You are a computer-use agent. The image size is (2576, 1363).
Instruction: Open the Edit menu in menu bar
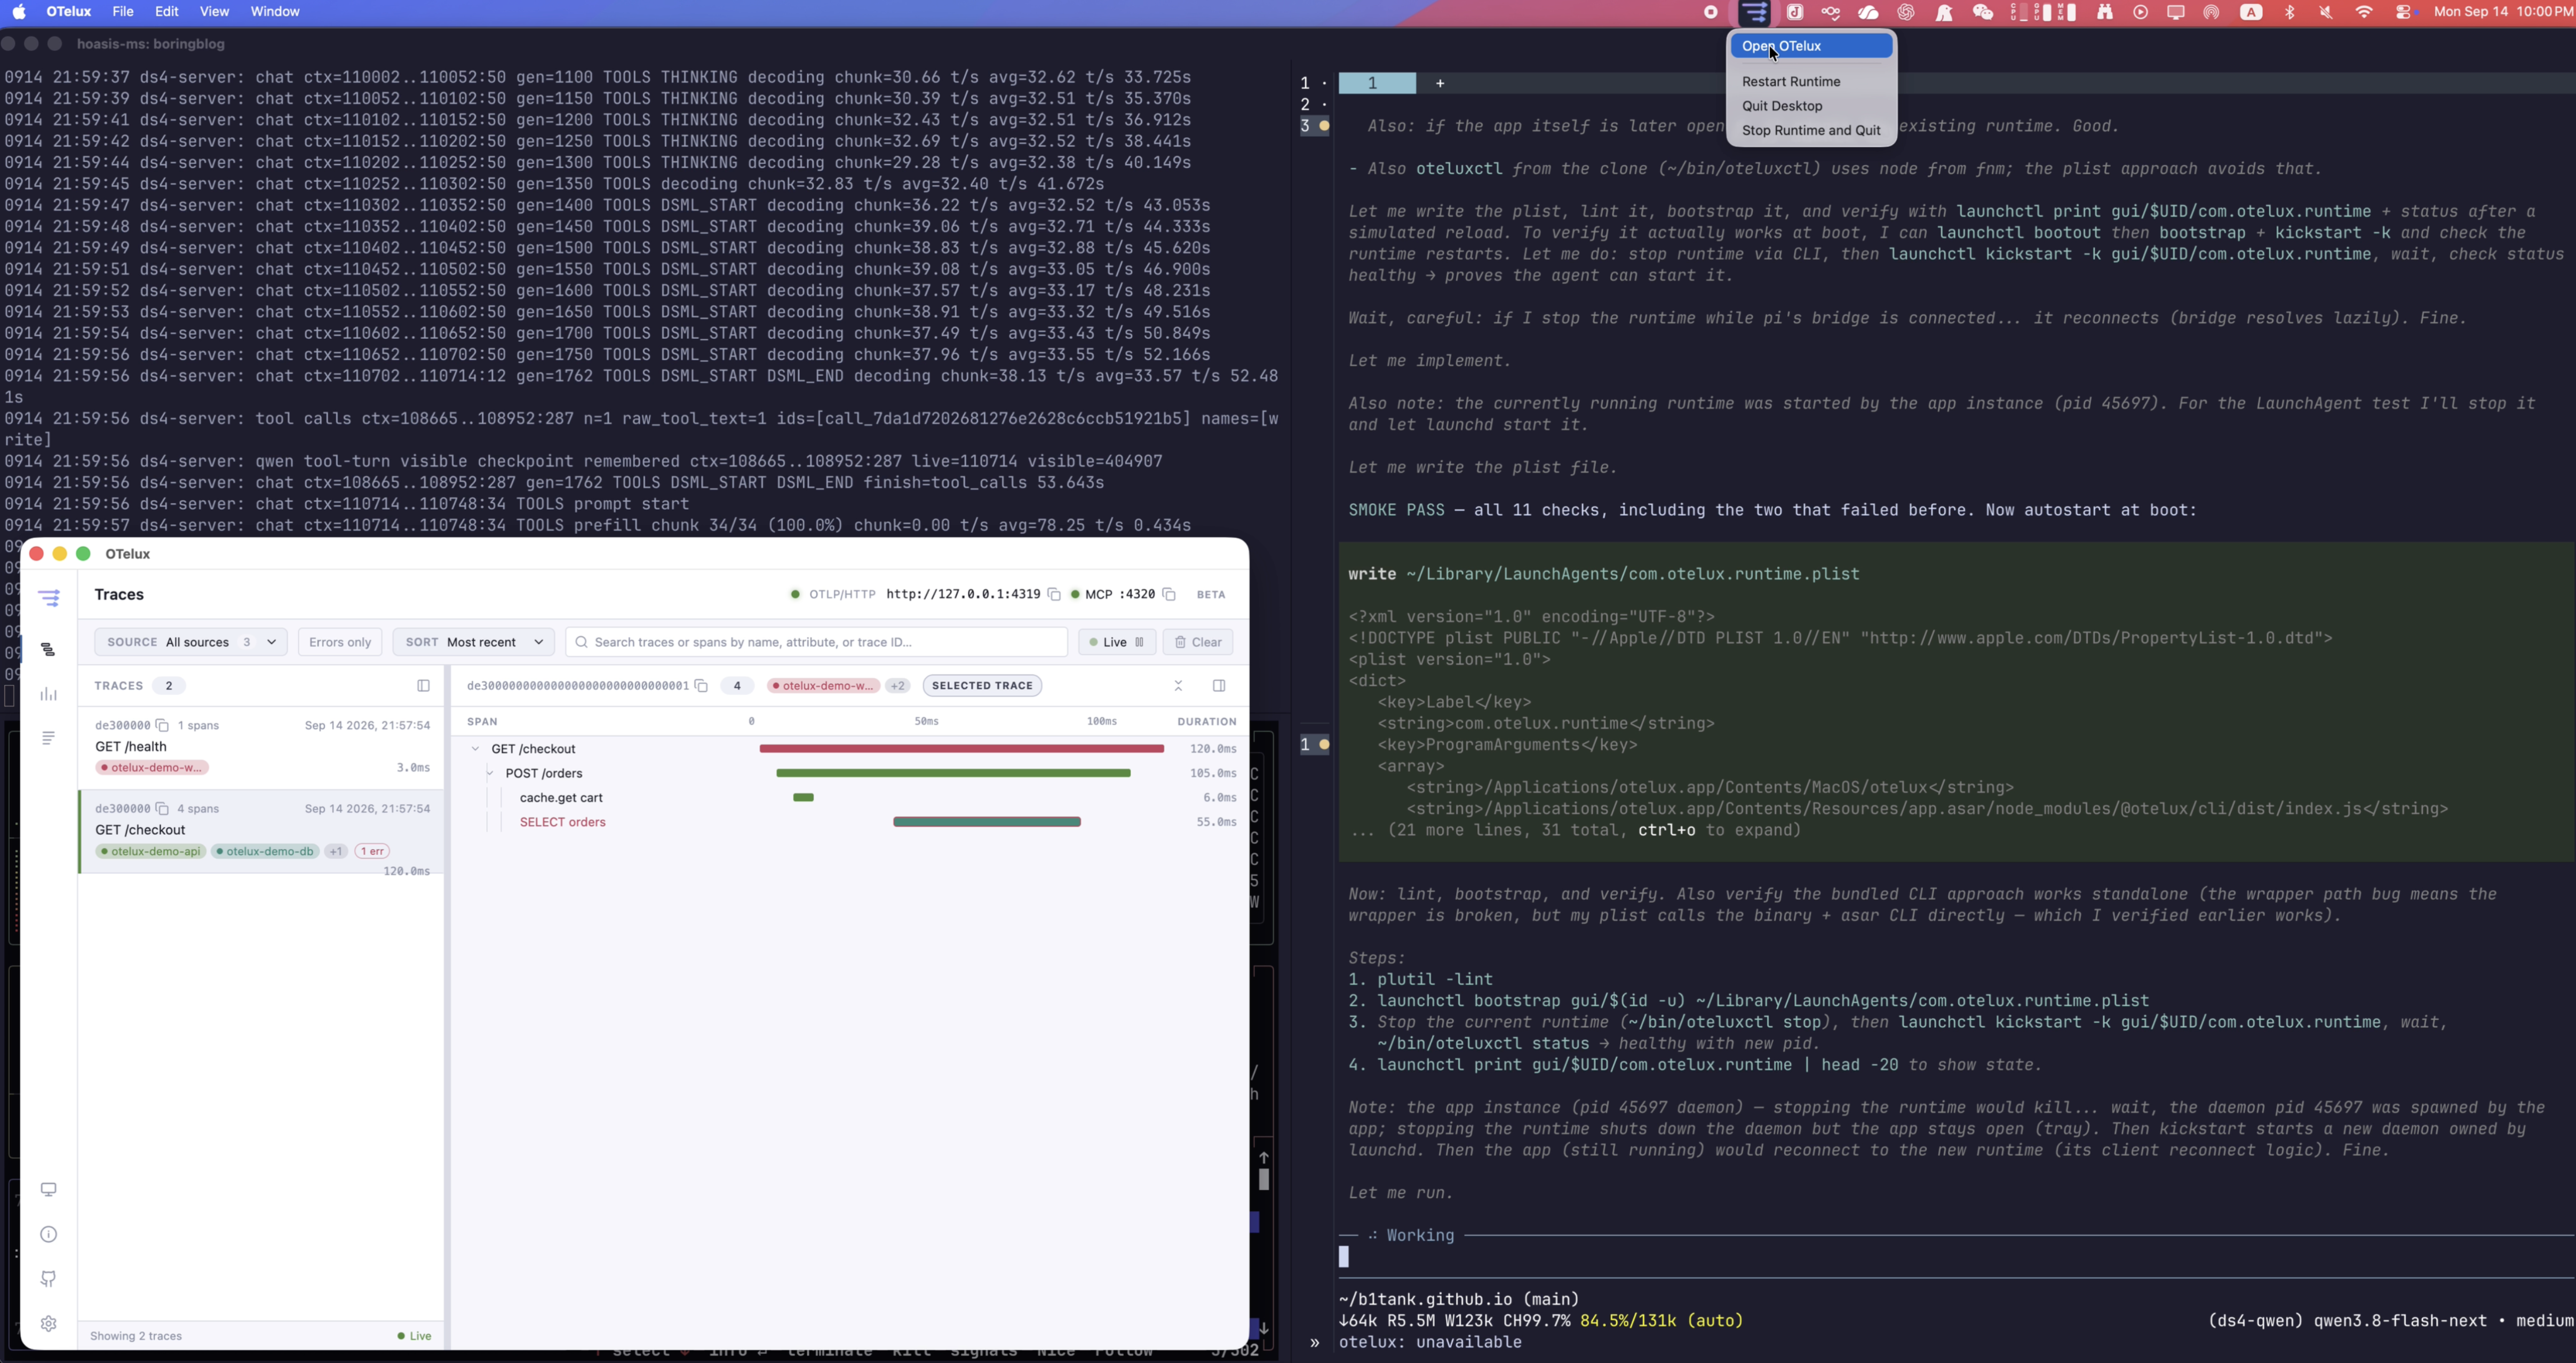[x=167, y=12]
